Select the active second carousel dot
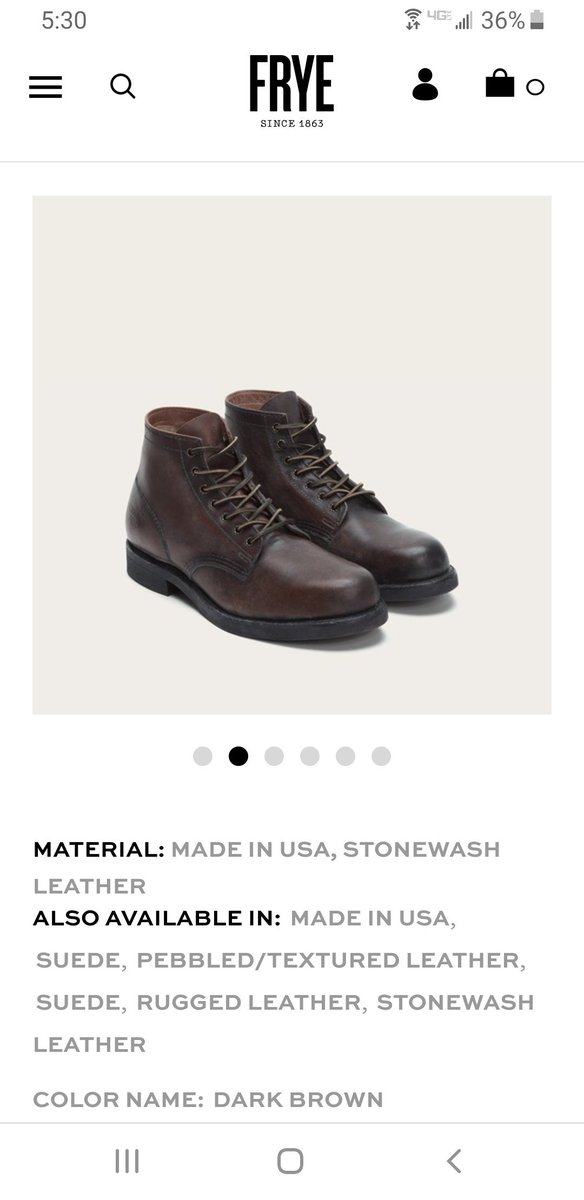584x1200 pixels. pyautogui.click(x=238, y=756)
